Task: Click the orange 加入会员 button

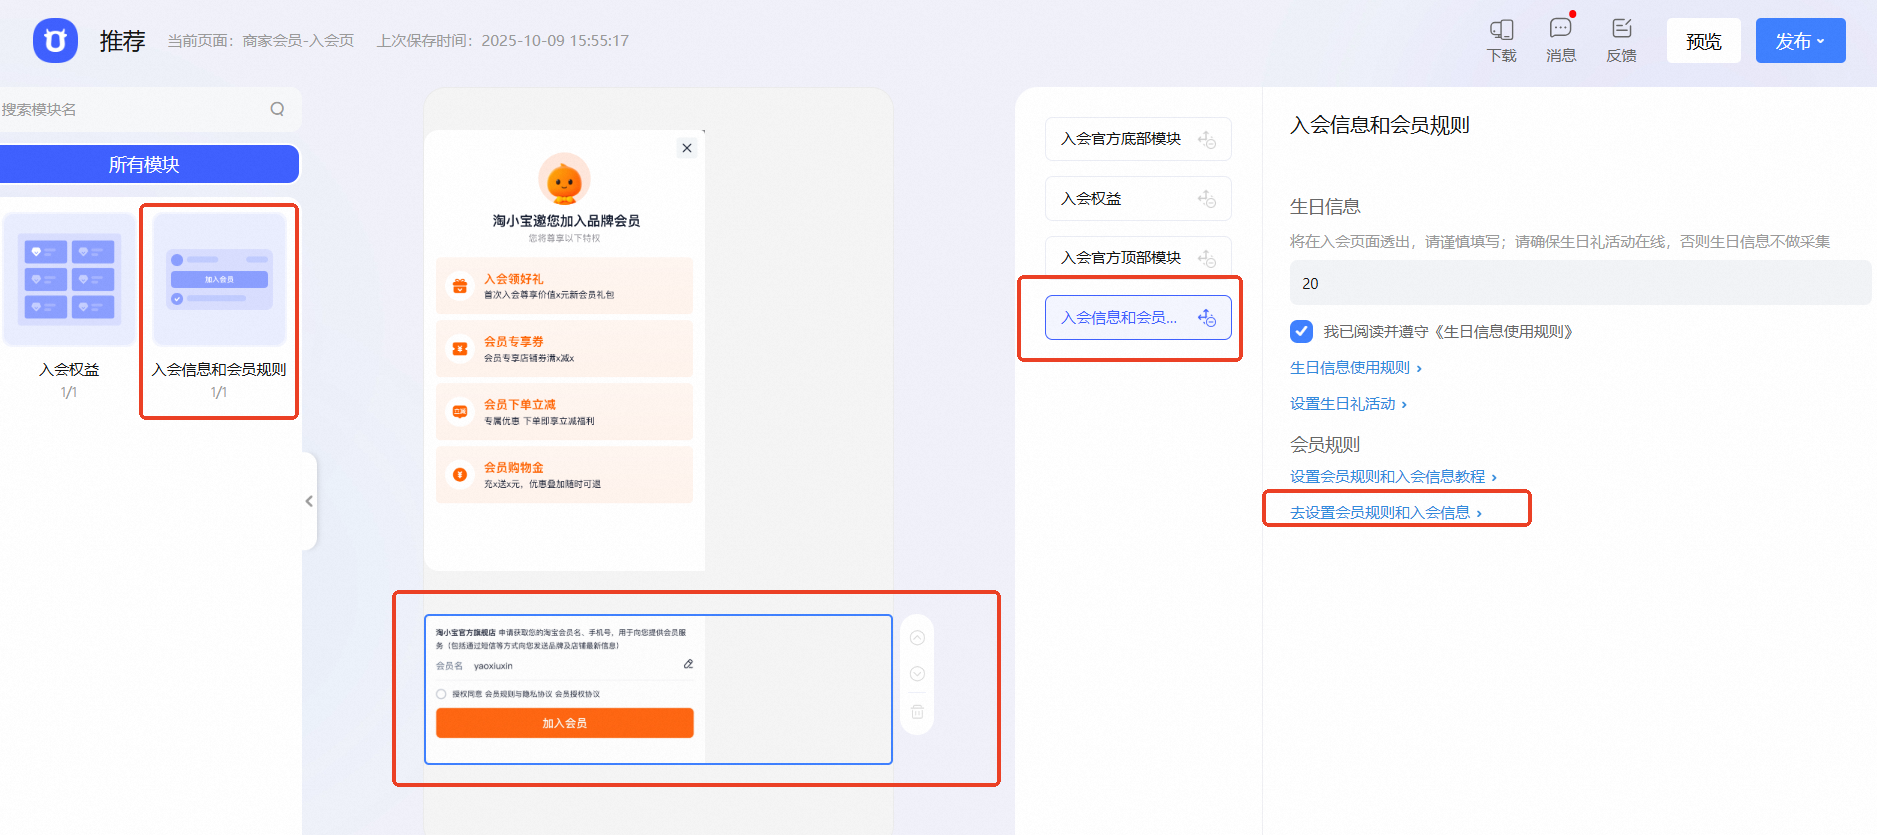Action: click(x=564, y=723)
